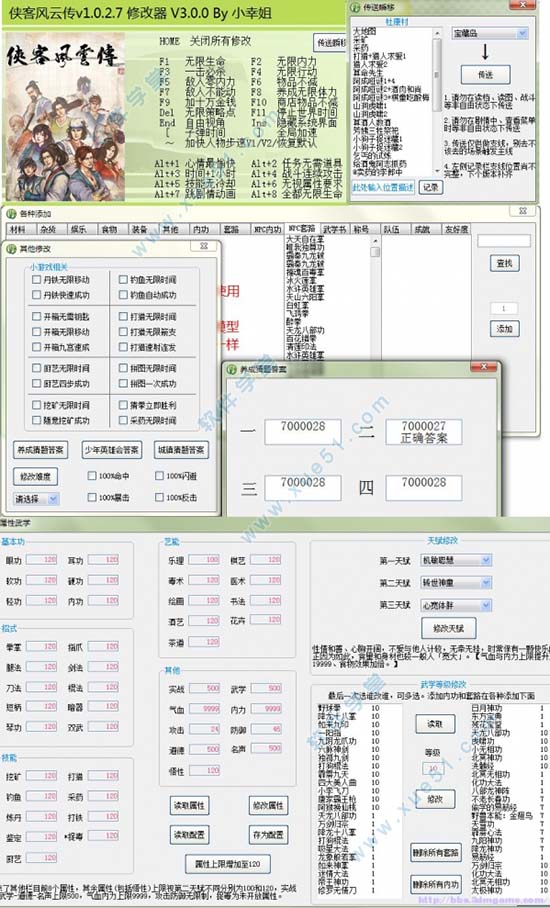This screenshot has height=908, width=550.
Task: Click the 修改天赋 button
Action: coord(448,628)
